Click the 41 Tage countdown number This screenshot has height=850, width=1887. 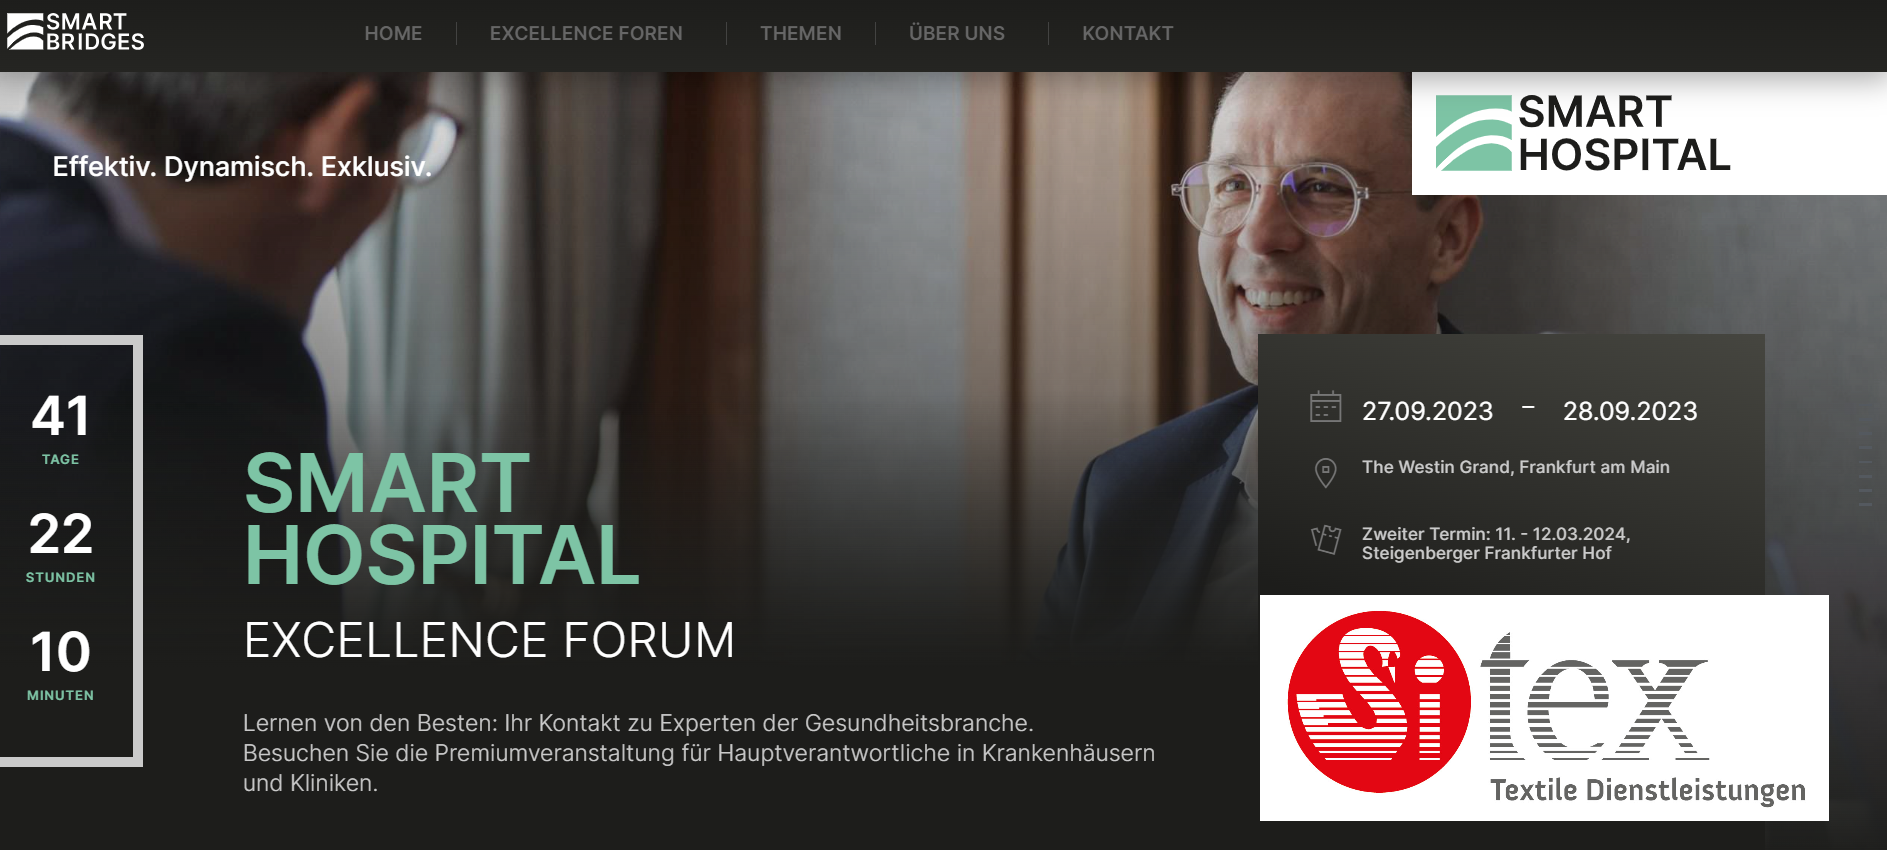click(61, 416)
